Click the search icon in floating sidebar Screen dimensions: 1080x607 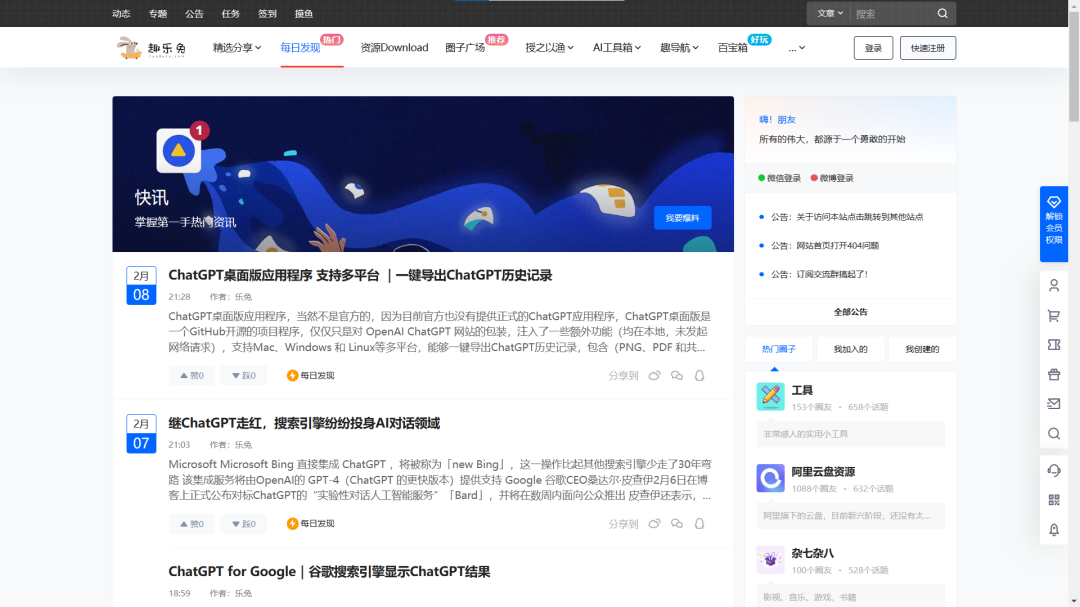pyautogui.click(x=1054, y=433)
